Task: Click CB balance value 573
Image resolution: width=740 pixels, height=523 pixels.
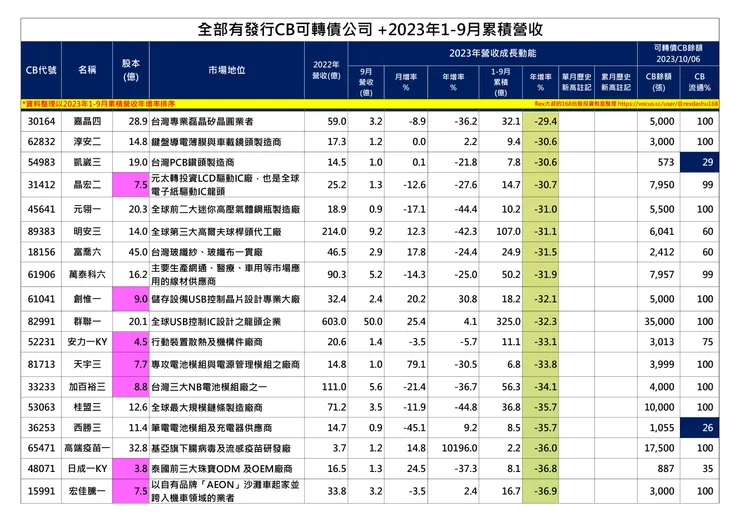Action: tap(665, 162)
